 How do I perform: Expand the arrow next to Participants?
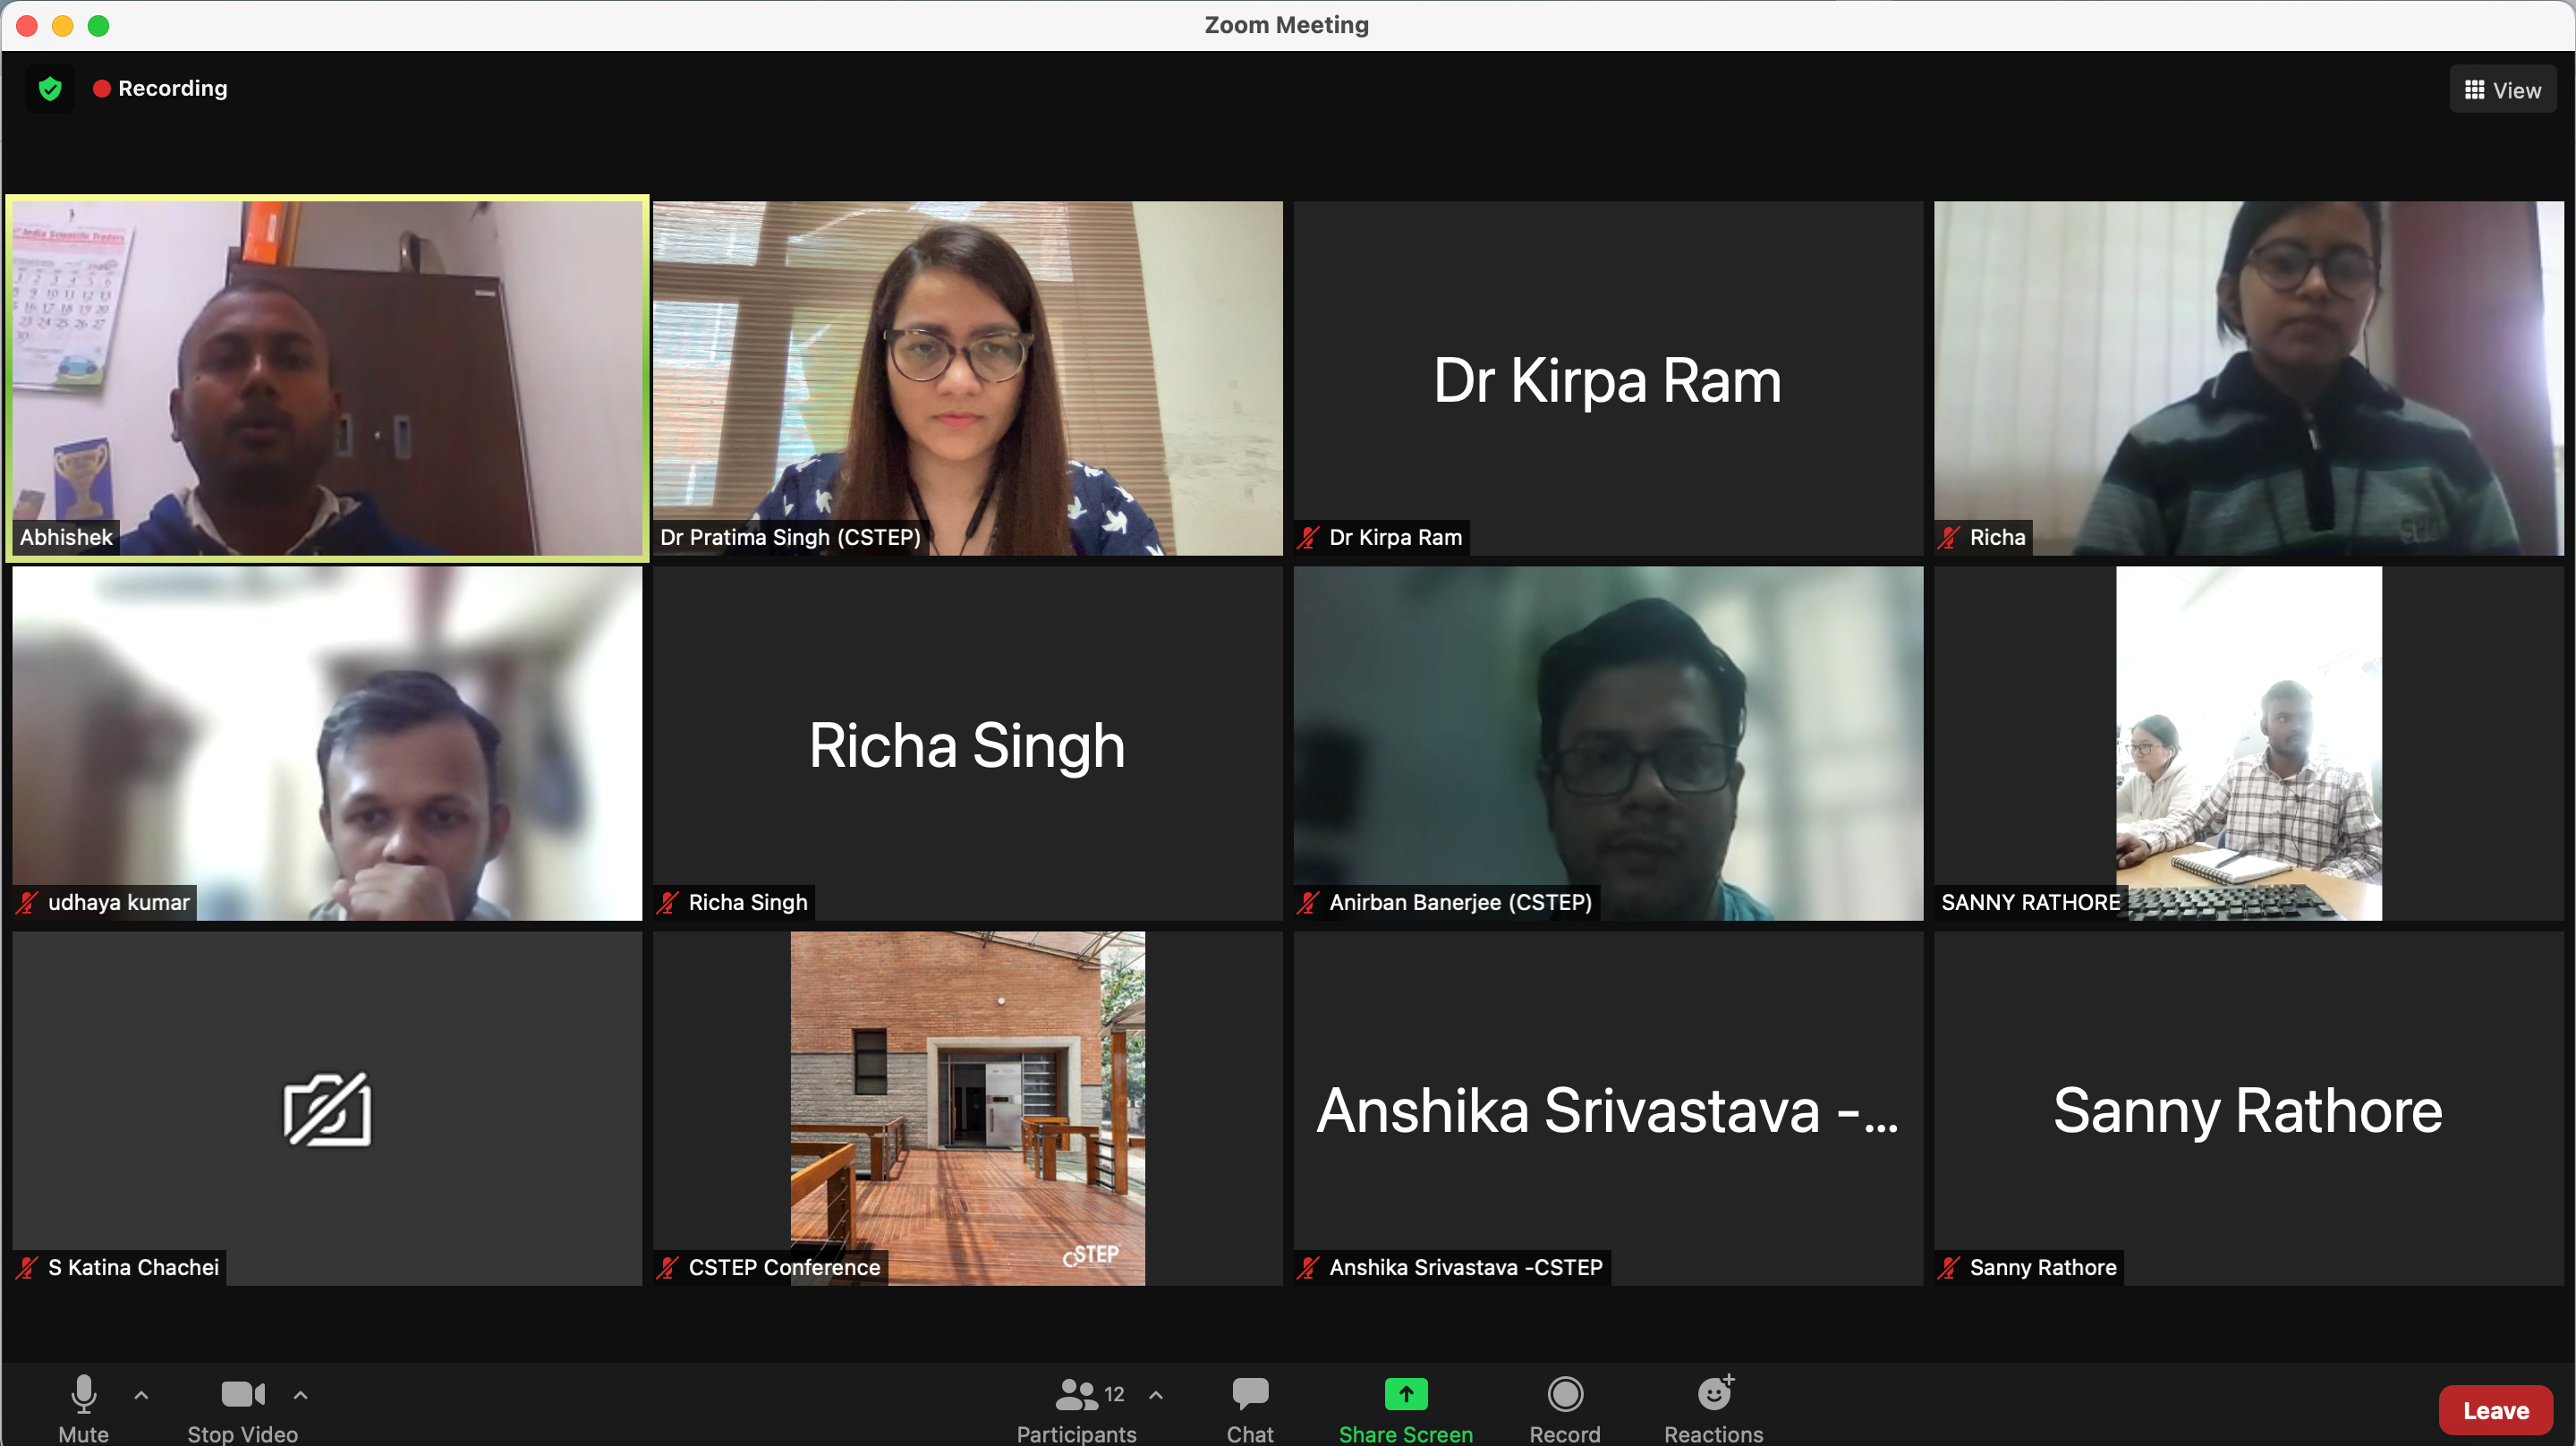tap(1155, 1394)
